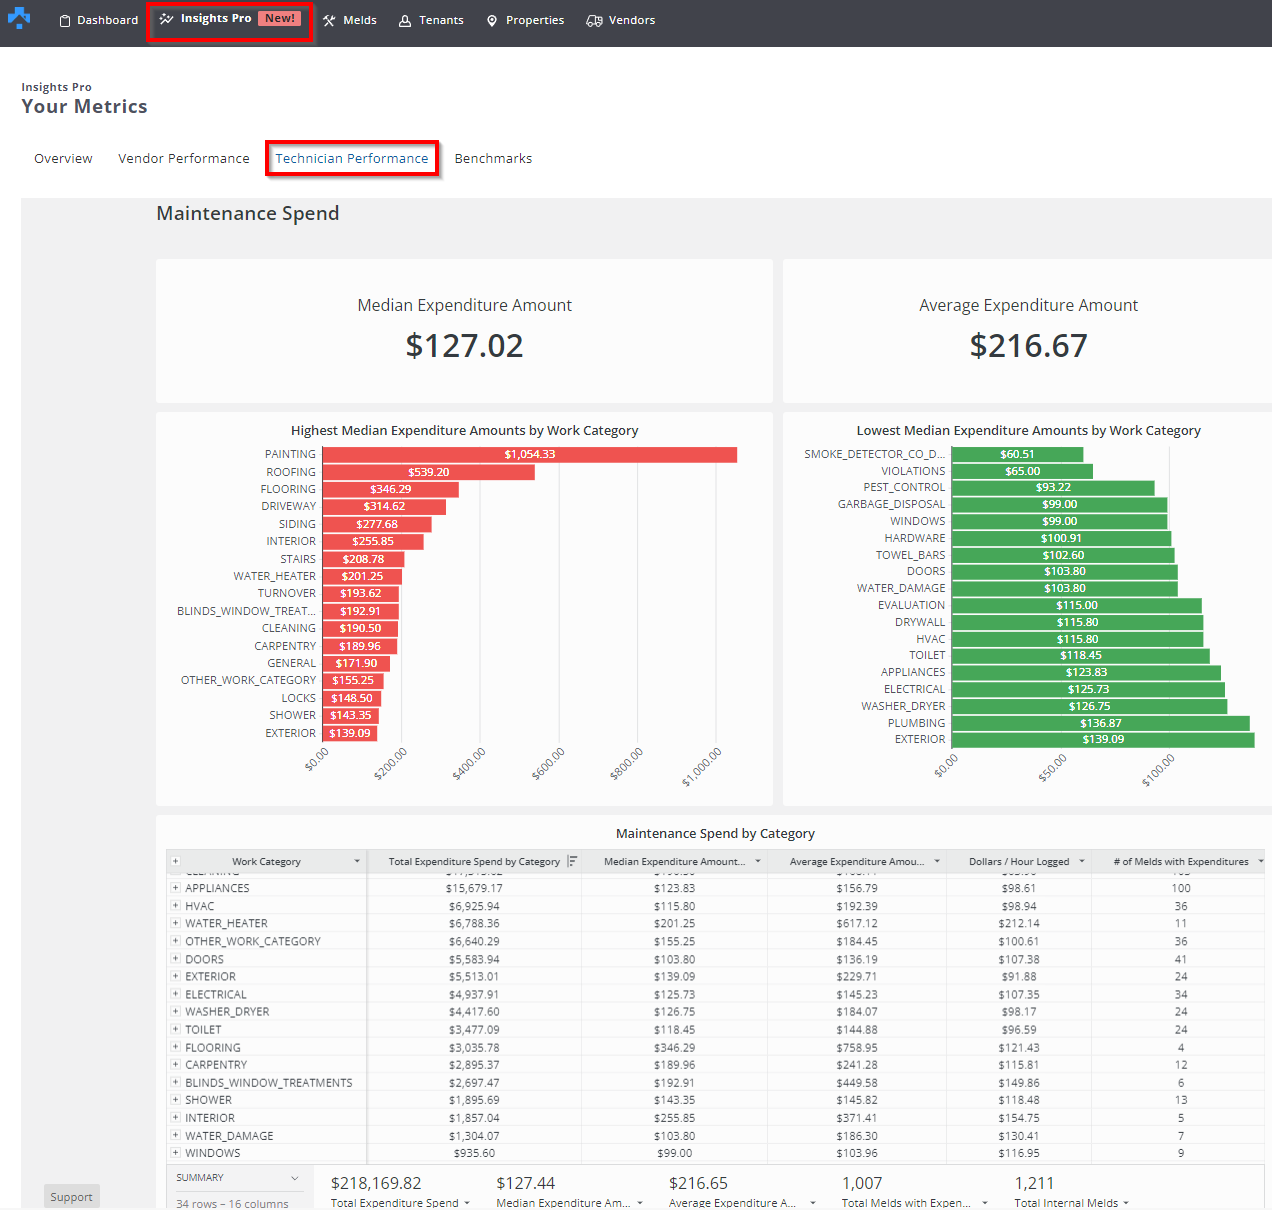Click the Support button
Screen dimensions: 1272x1210
(x=71, y=1197)
